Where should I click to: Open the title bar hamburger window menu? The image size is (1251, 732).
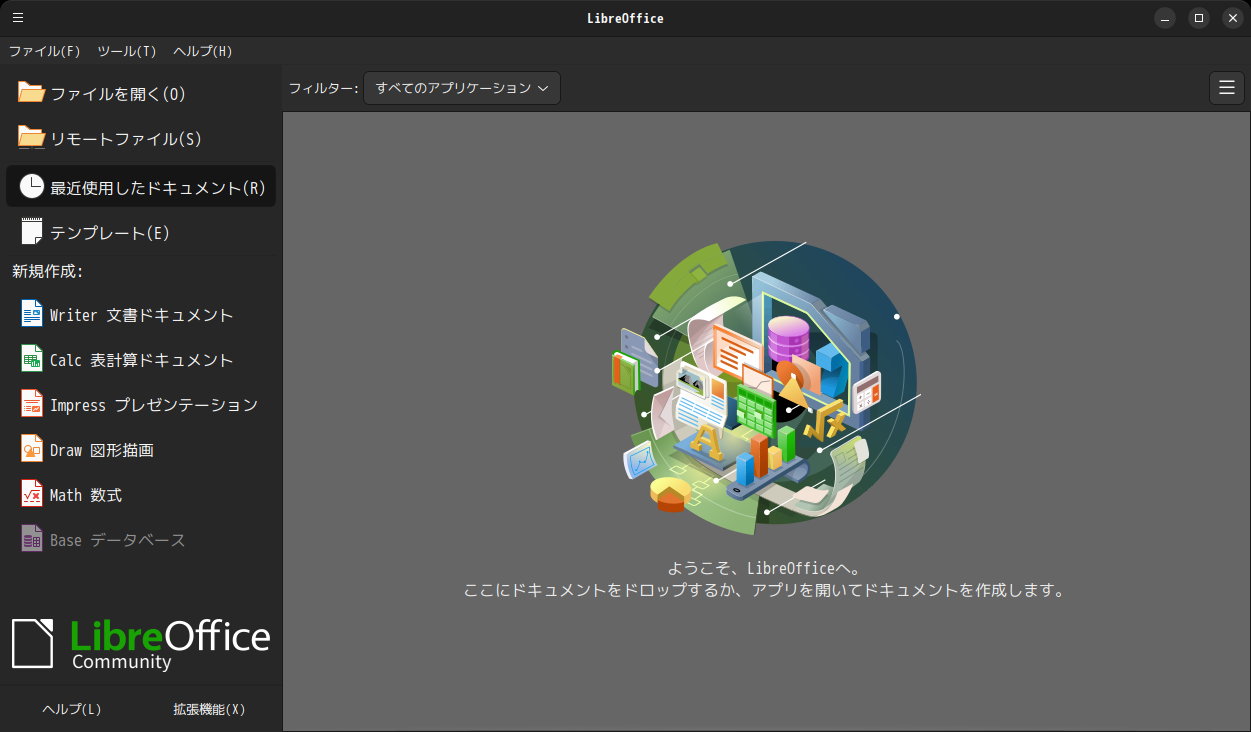pos(18,18)
